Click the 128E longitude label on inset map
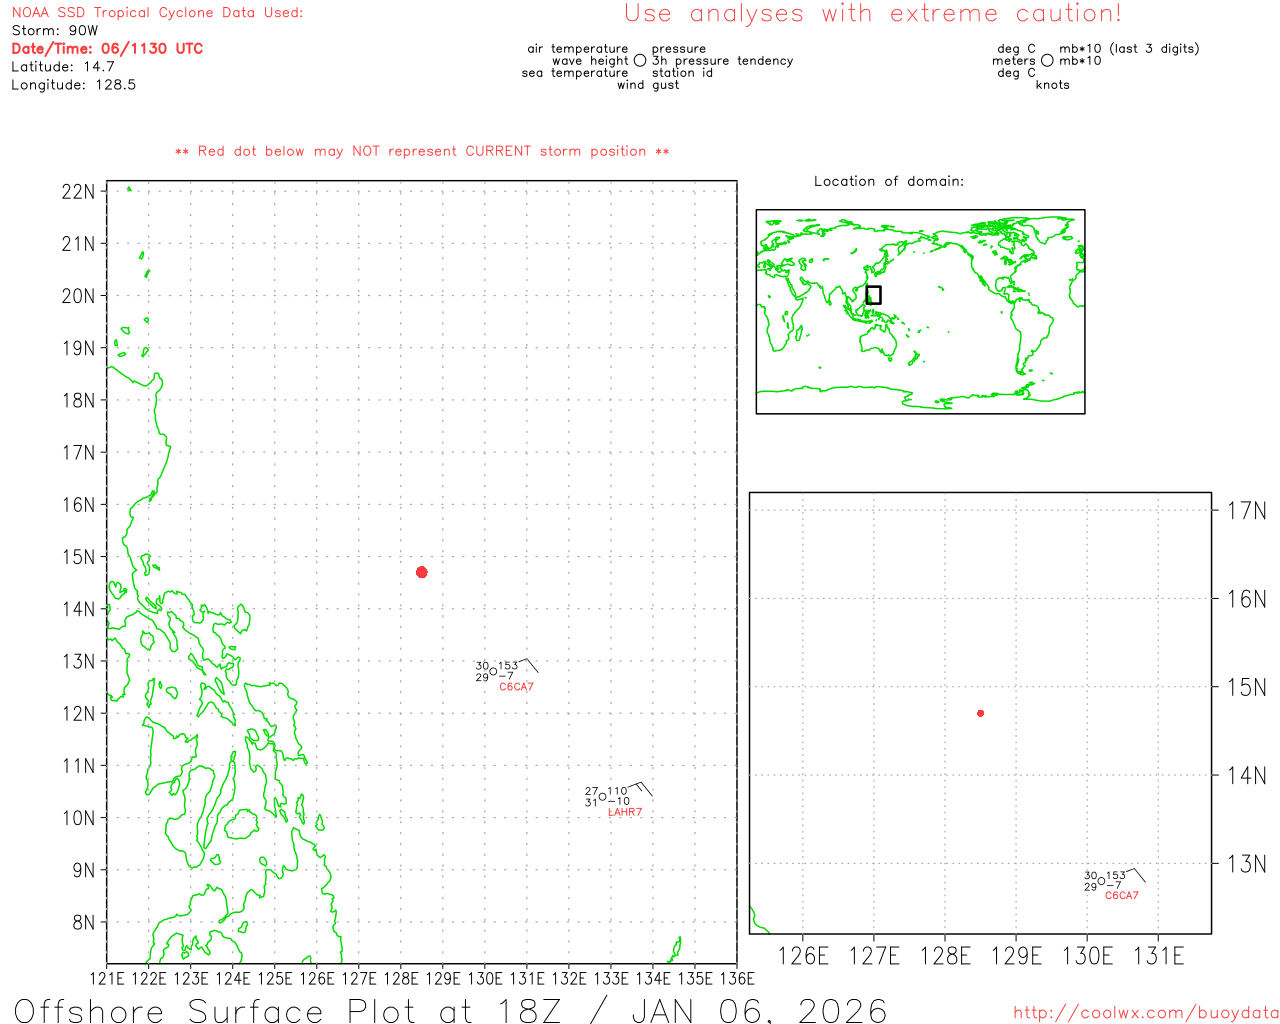 (945, 956)
